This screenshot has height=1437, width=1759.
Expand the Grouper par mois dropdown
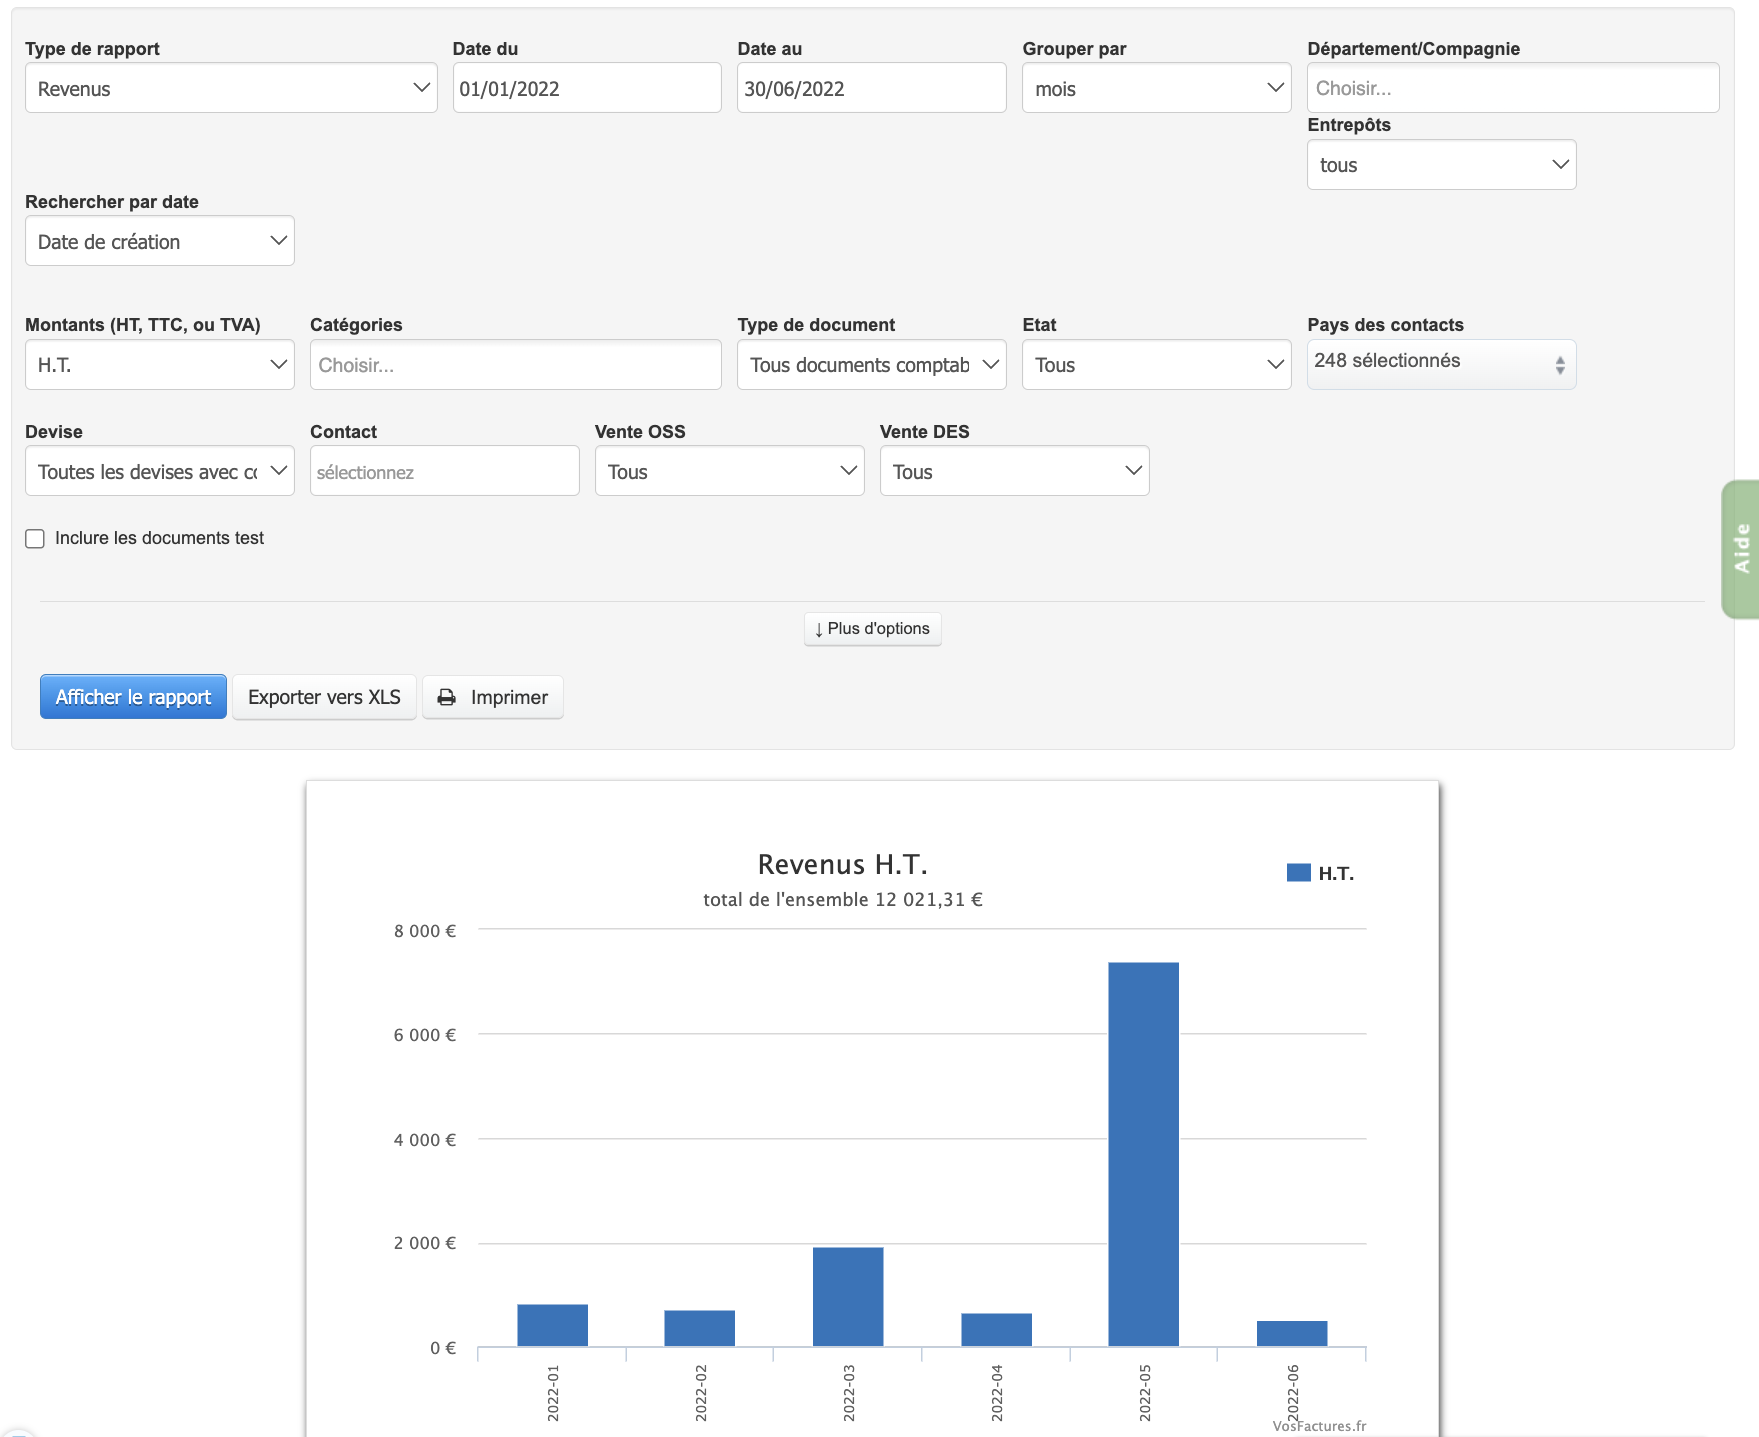[1156, 88]
